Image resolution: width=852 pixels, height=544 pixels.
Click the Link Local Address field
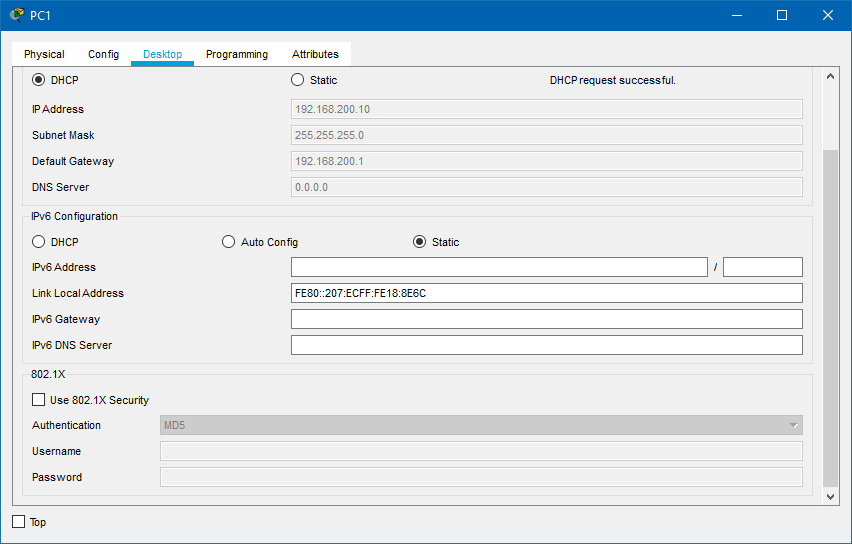pyautogui.click(x=547, y=293)
